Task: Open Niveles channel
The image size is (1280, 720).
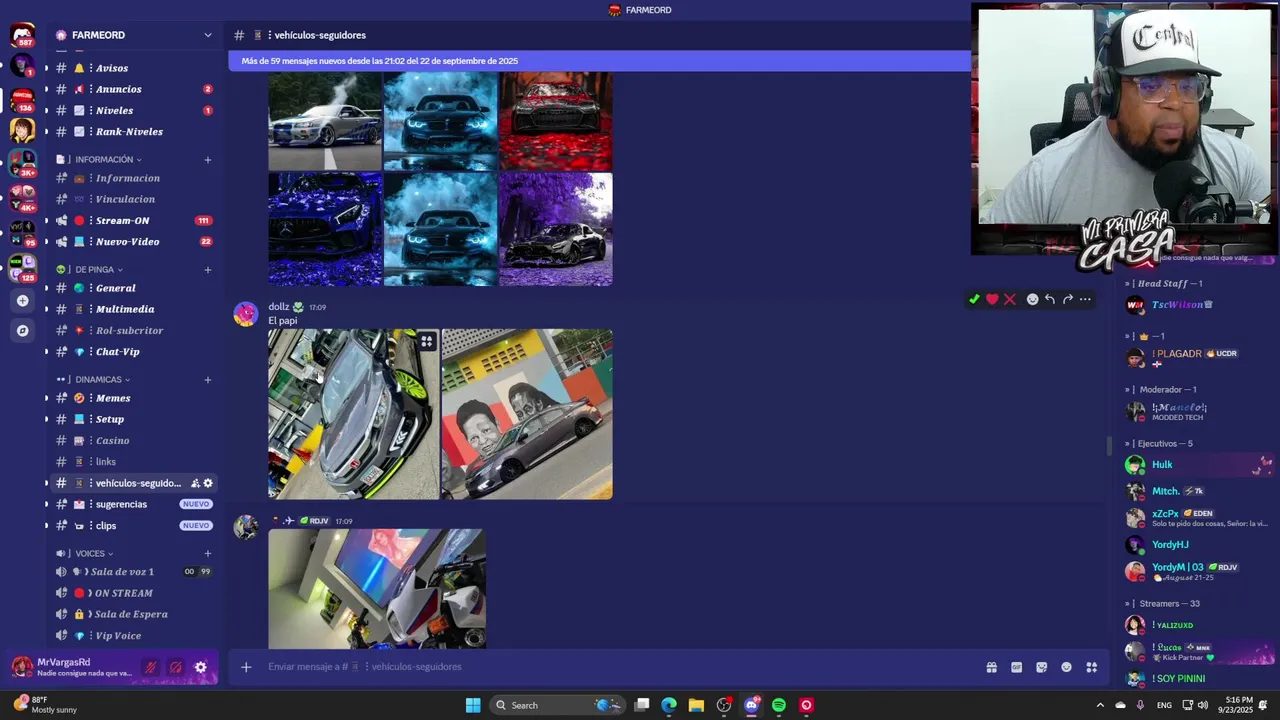Action: 134,110
